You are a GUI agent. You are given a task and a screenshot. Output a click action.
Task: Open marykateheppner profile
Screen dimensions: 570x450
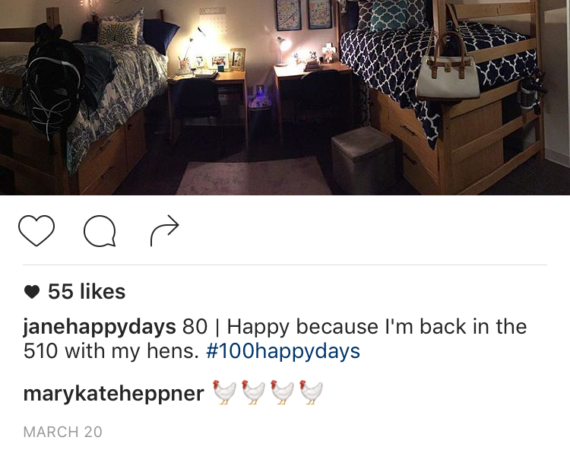pos(113,394)
